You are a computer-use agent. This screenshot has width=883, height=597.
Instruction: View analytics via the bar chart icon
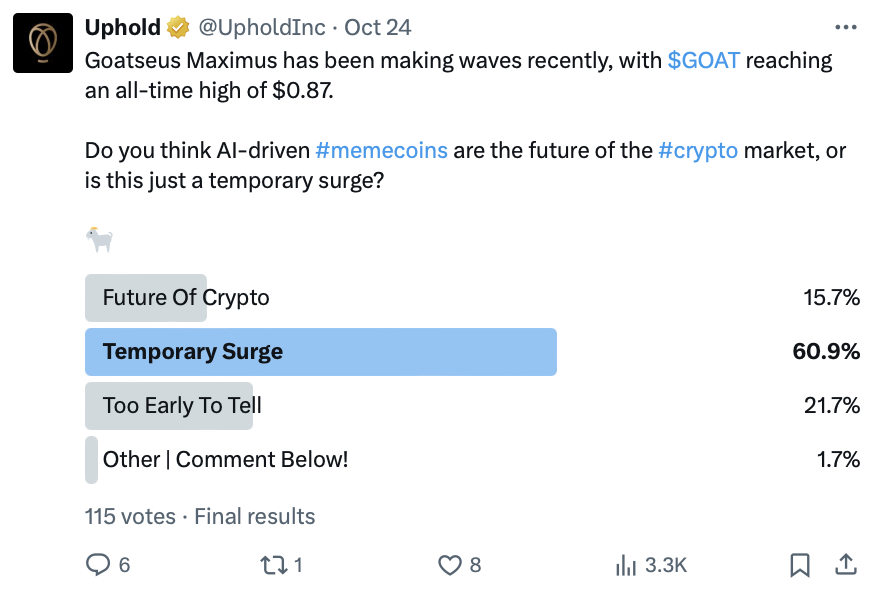626,565
